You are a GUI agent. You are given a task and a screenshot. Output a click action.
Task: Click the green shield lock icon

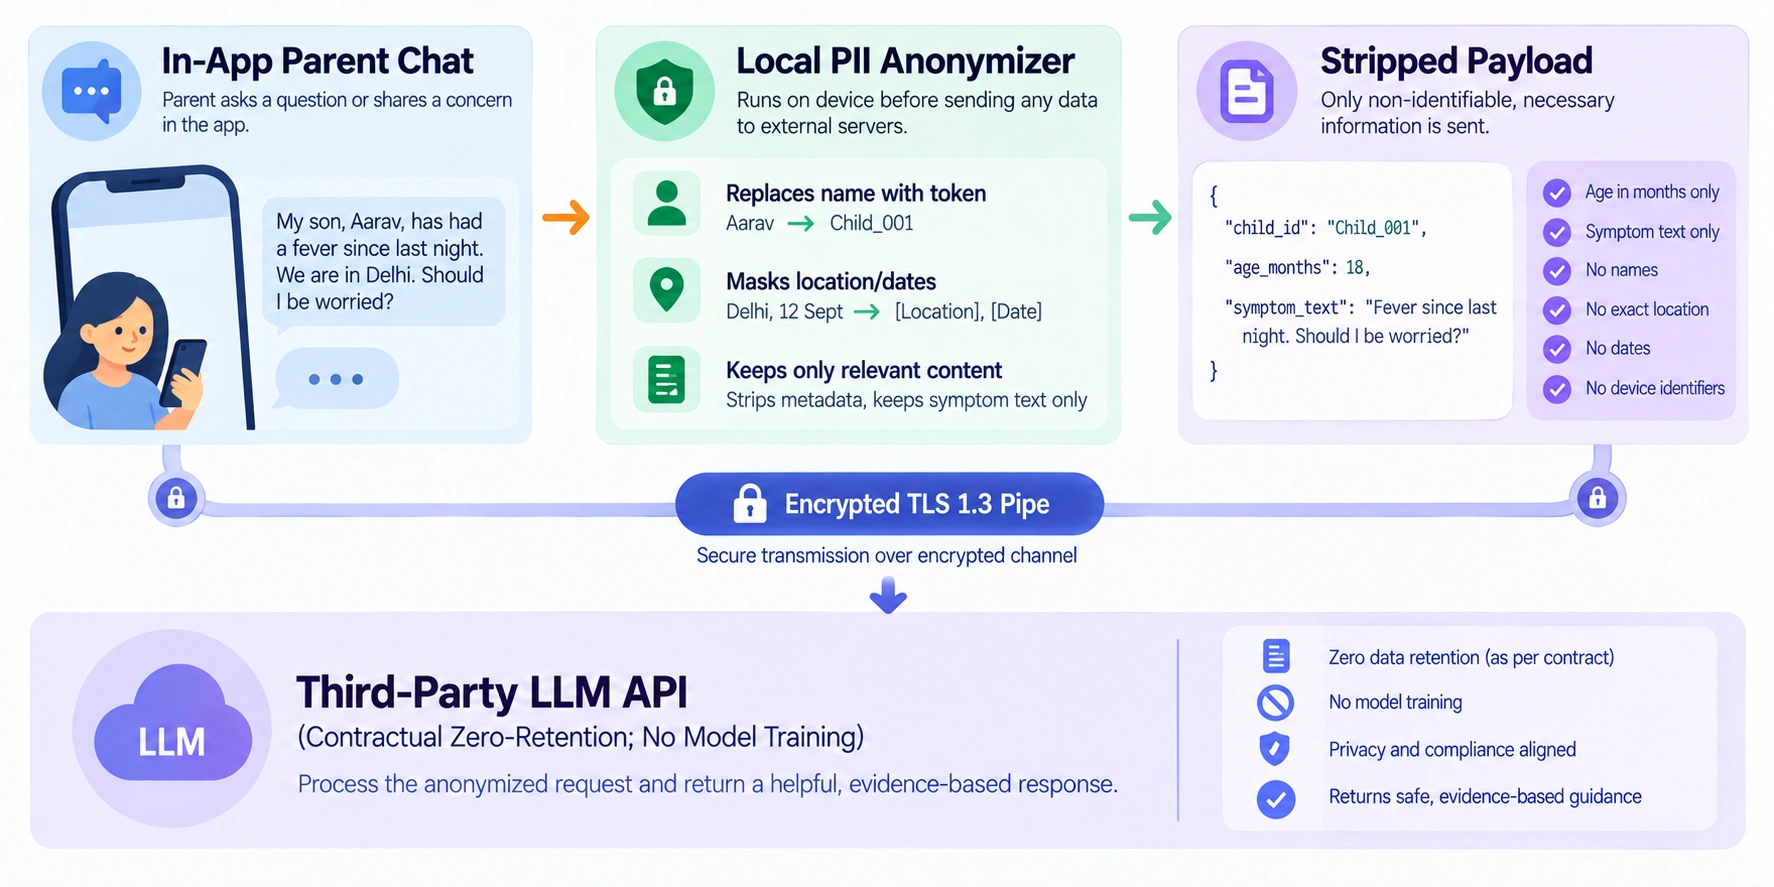pos(665,91)
